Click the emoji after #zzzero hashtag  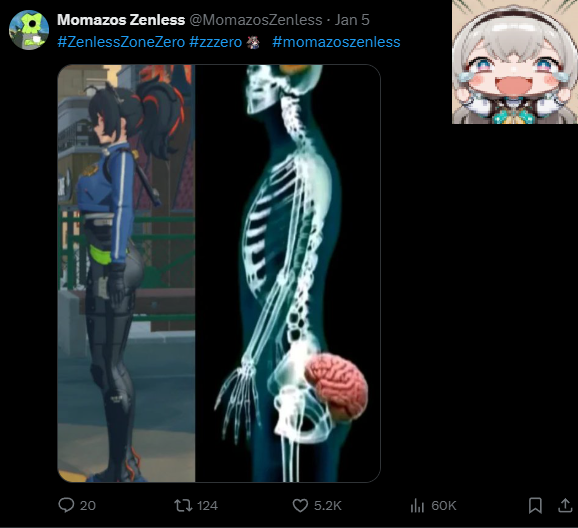pyautogui.click(x=253, y=42)
